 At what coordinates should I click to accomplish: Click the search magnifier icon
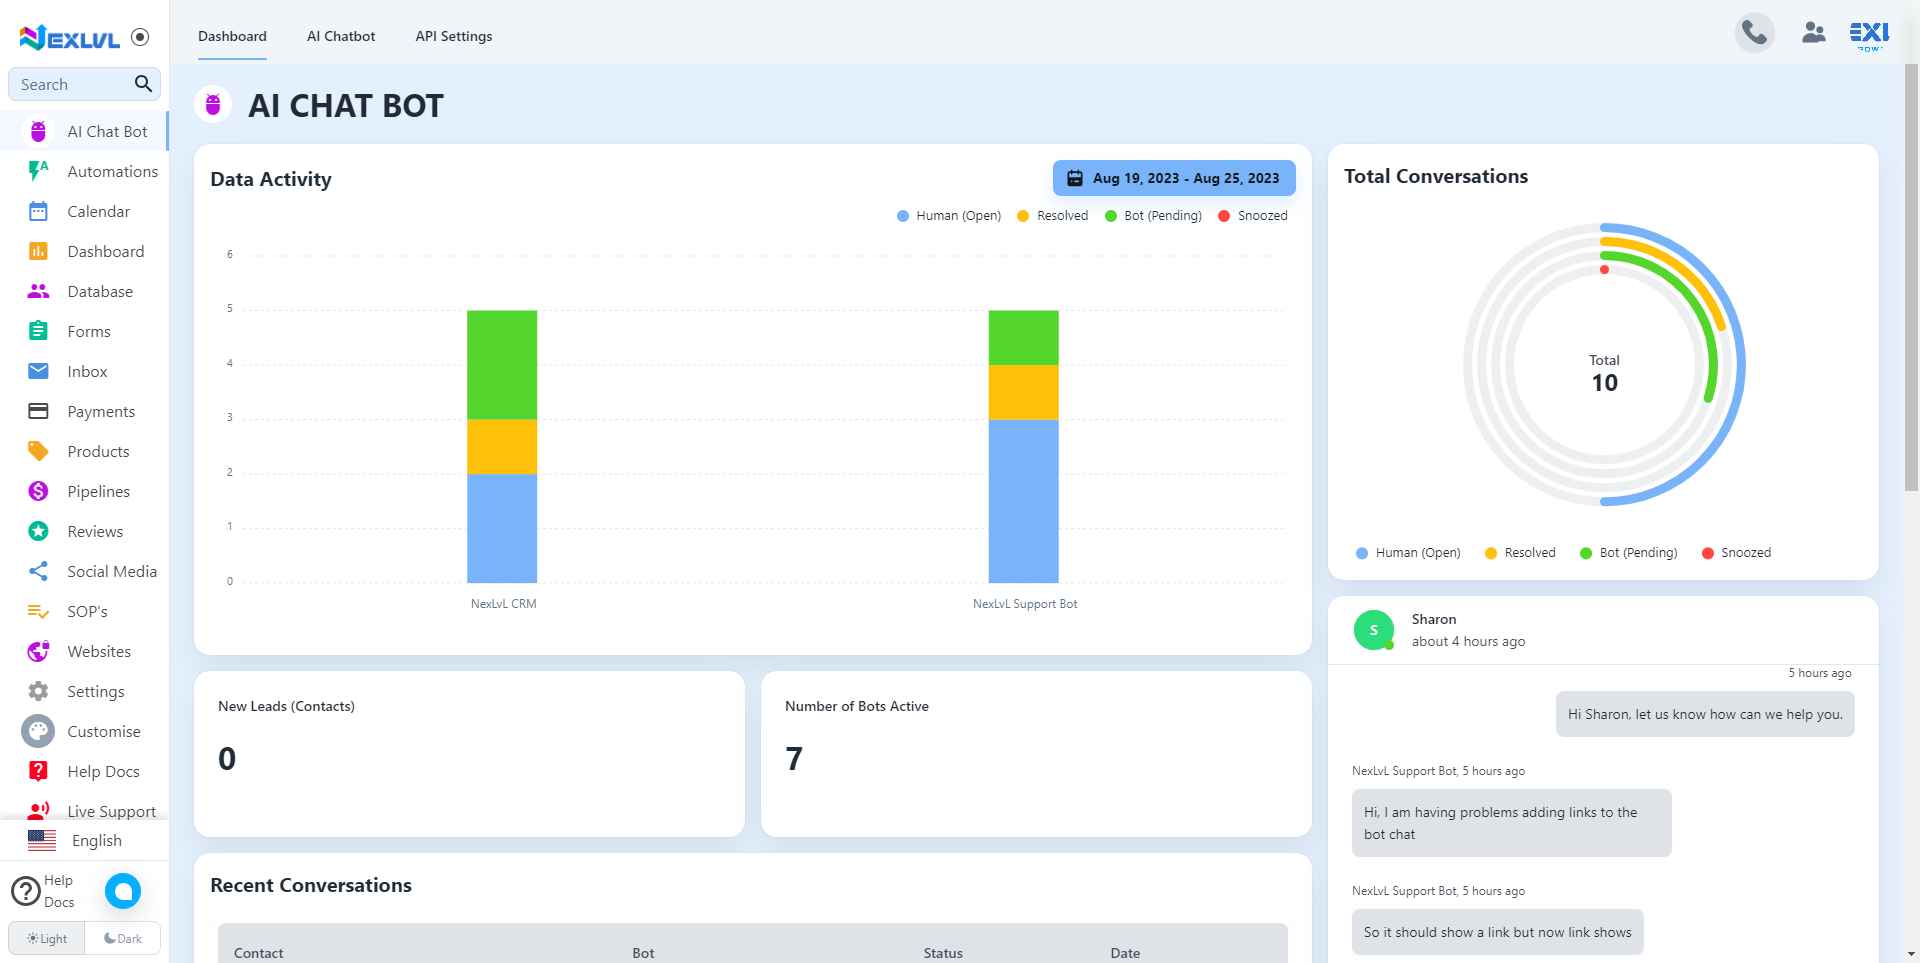(143, 84)
